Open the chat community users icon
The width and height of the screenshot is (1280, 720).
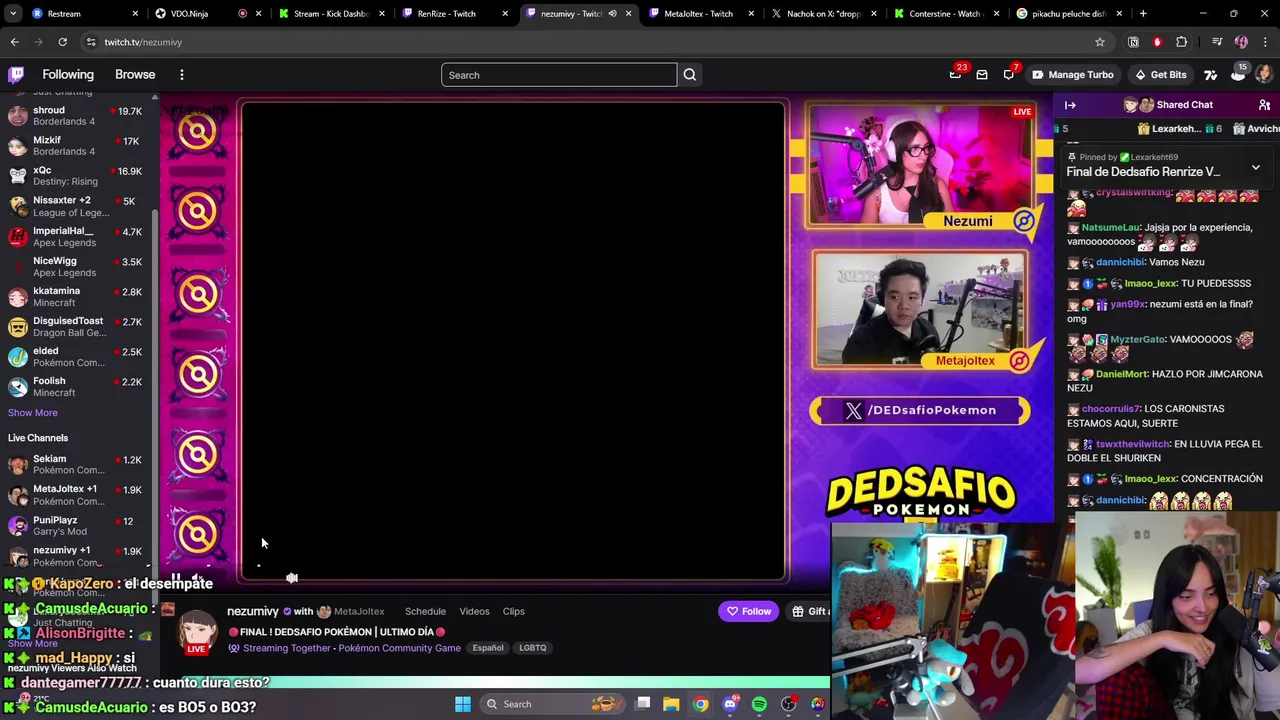1264,105
